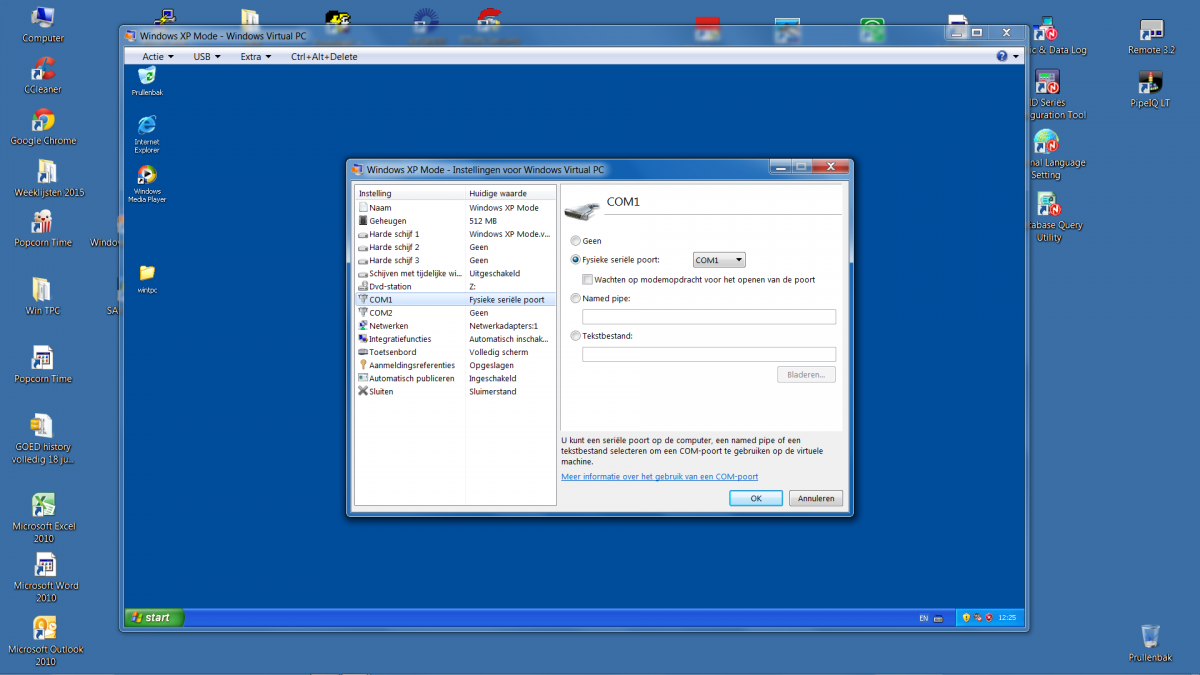1200x675 pixels.
Task: Launch Microsoft Outlook 2010 shortcut
Action: click(45, 641)
